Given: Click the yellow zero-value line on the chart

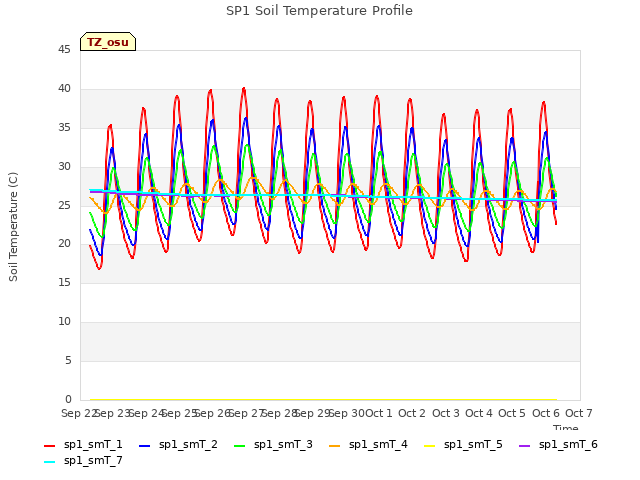Looking at the screenshot, I should click(323, 400).
